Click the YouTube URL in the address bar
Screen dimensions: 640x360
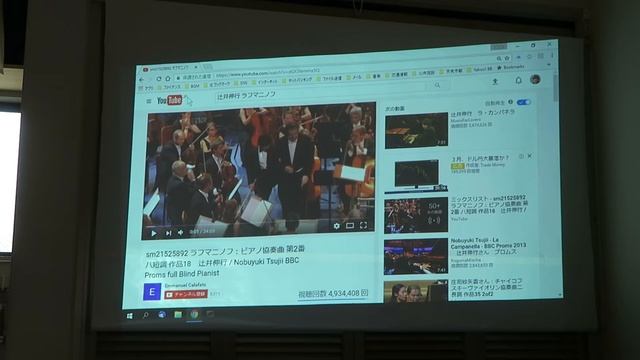[x=267, y=73]
